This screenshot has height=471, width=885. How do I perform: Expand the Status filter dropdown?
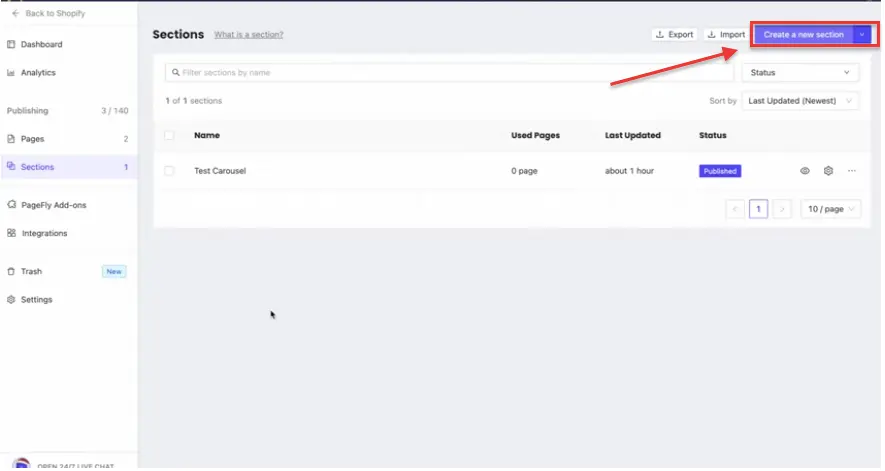pos(800,73)
